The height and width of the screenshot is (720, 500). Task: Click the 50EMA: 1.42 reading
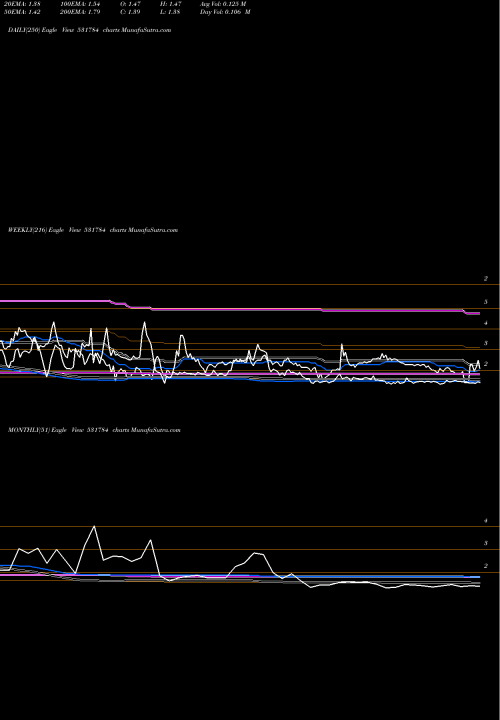pyautogui.click(x=22, y=12)
